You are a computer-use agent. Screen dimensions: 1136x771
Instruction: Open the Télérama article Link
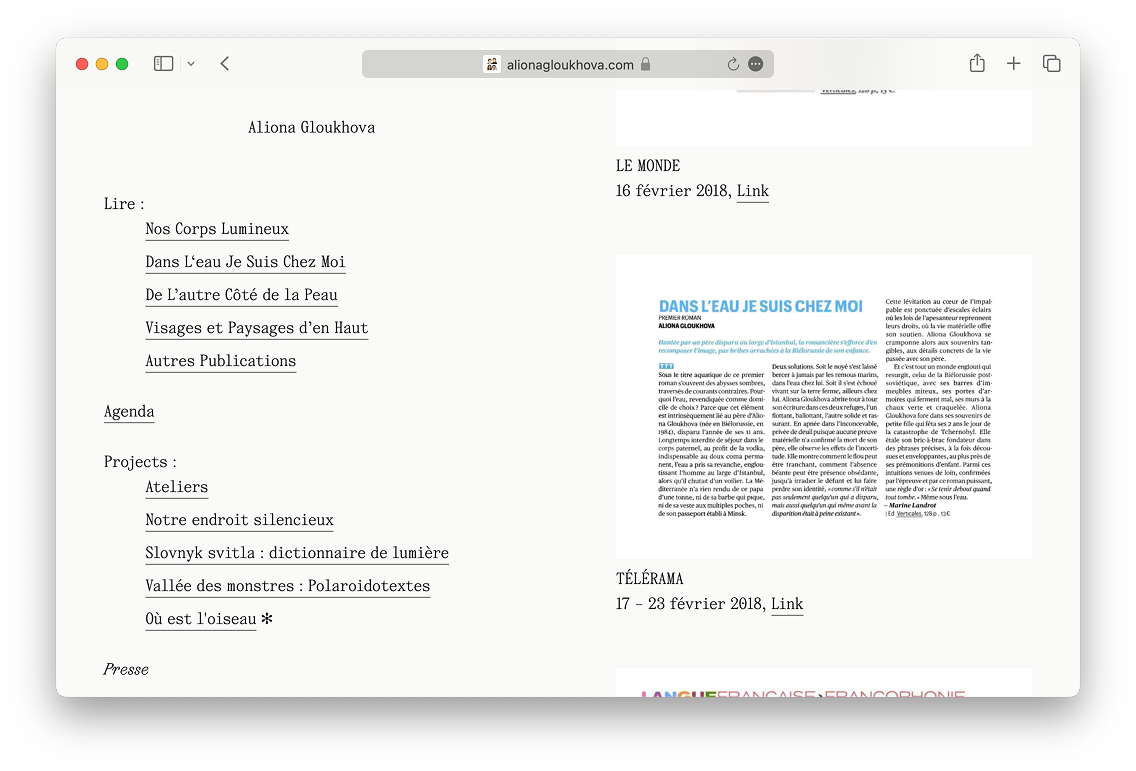coord(787,604)
